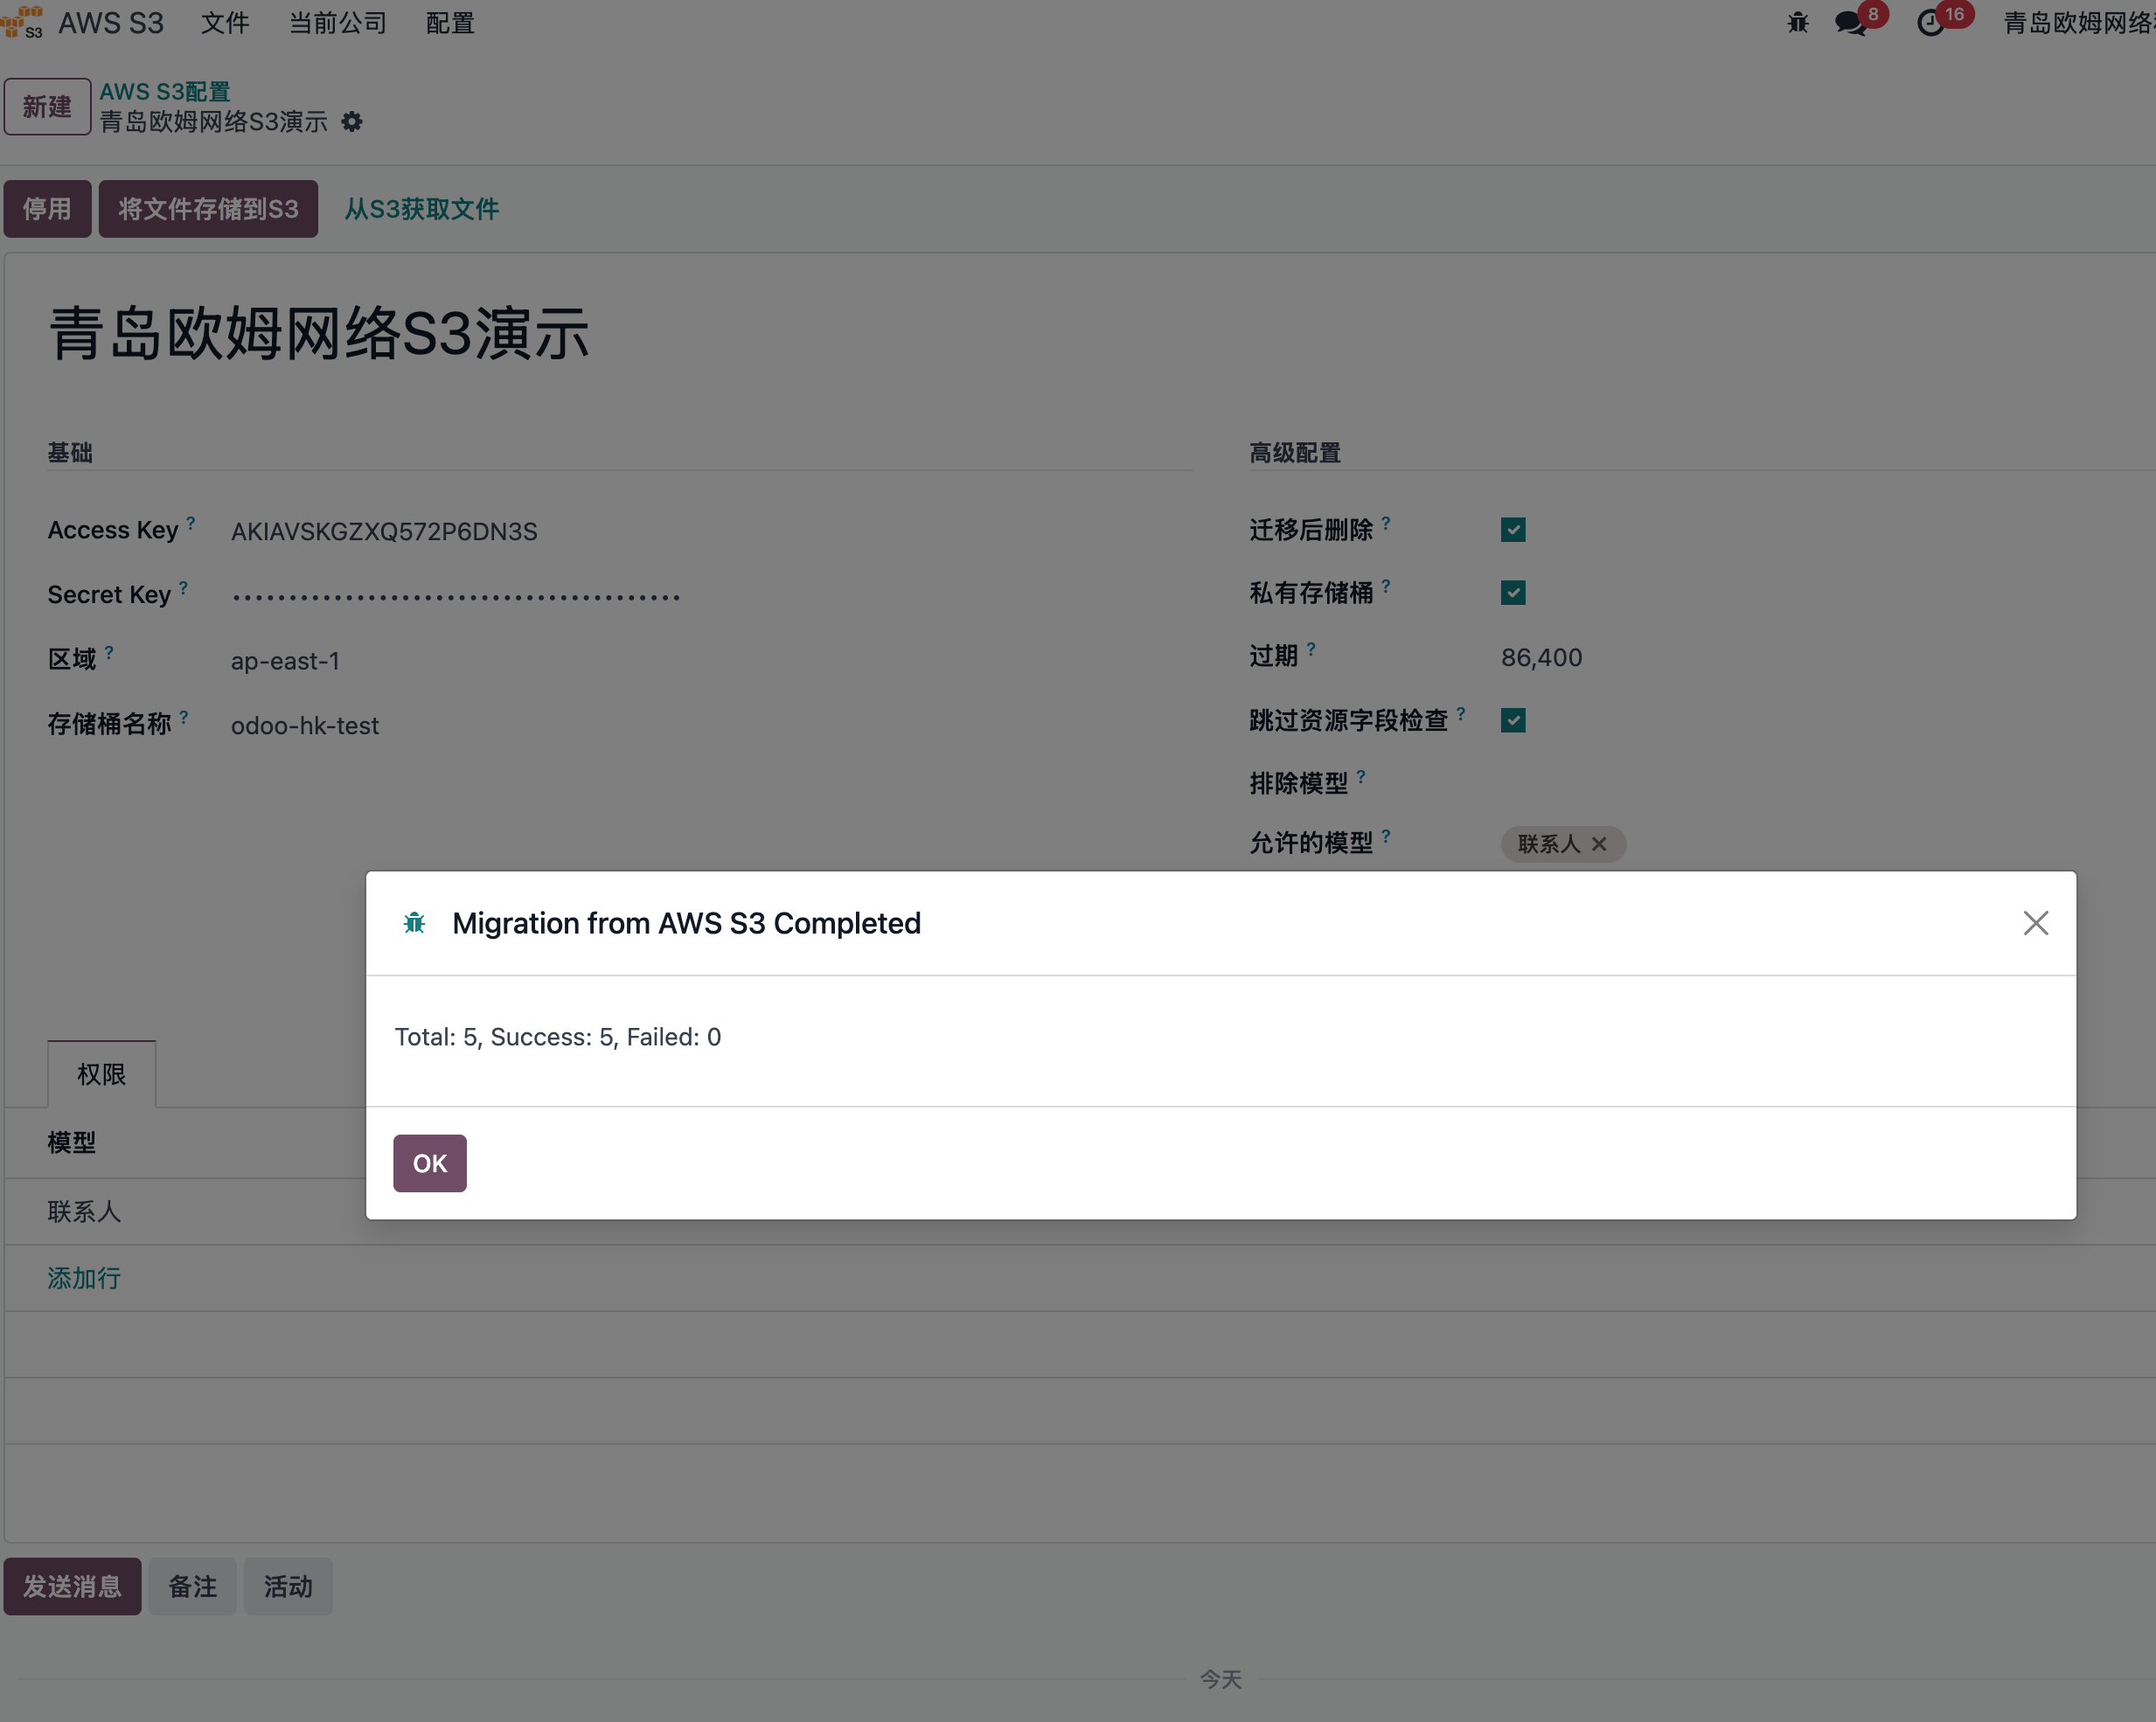Show help tooltip for Secret Key
Image resolution: width=2156 pixels, height=1722 pixels.
183,587
